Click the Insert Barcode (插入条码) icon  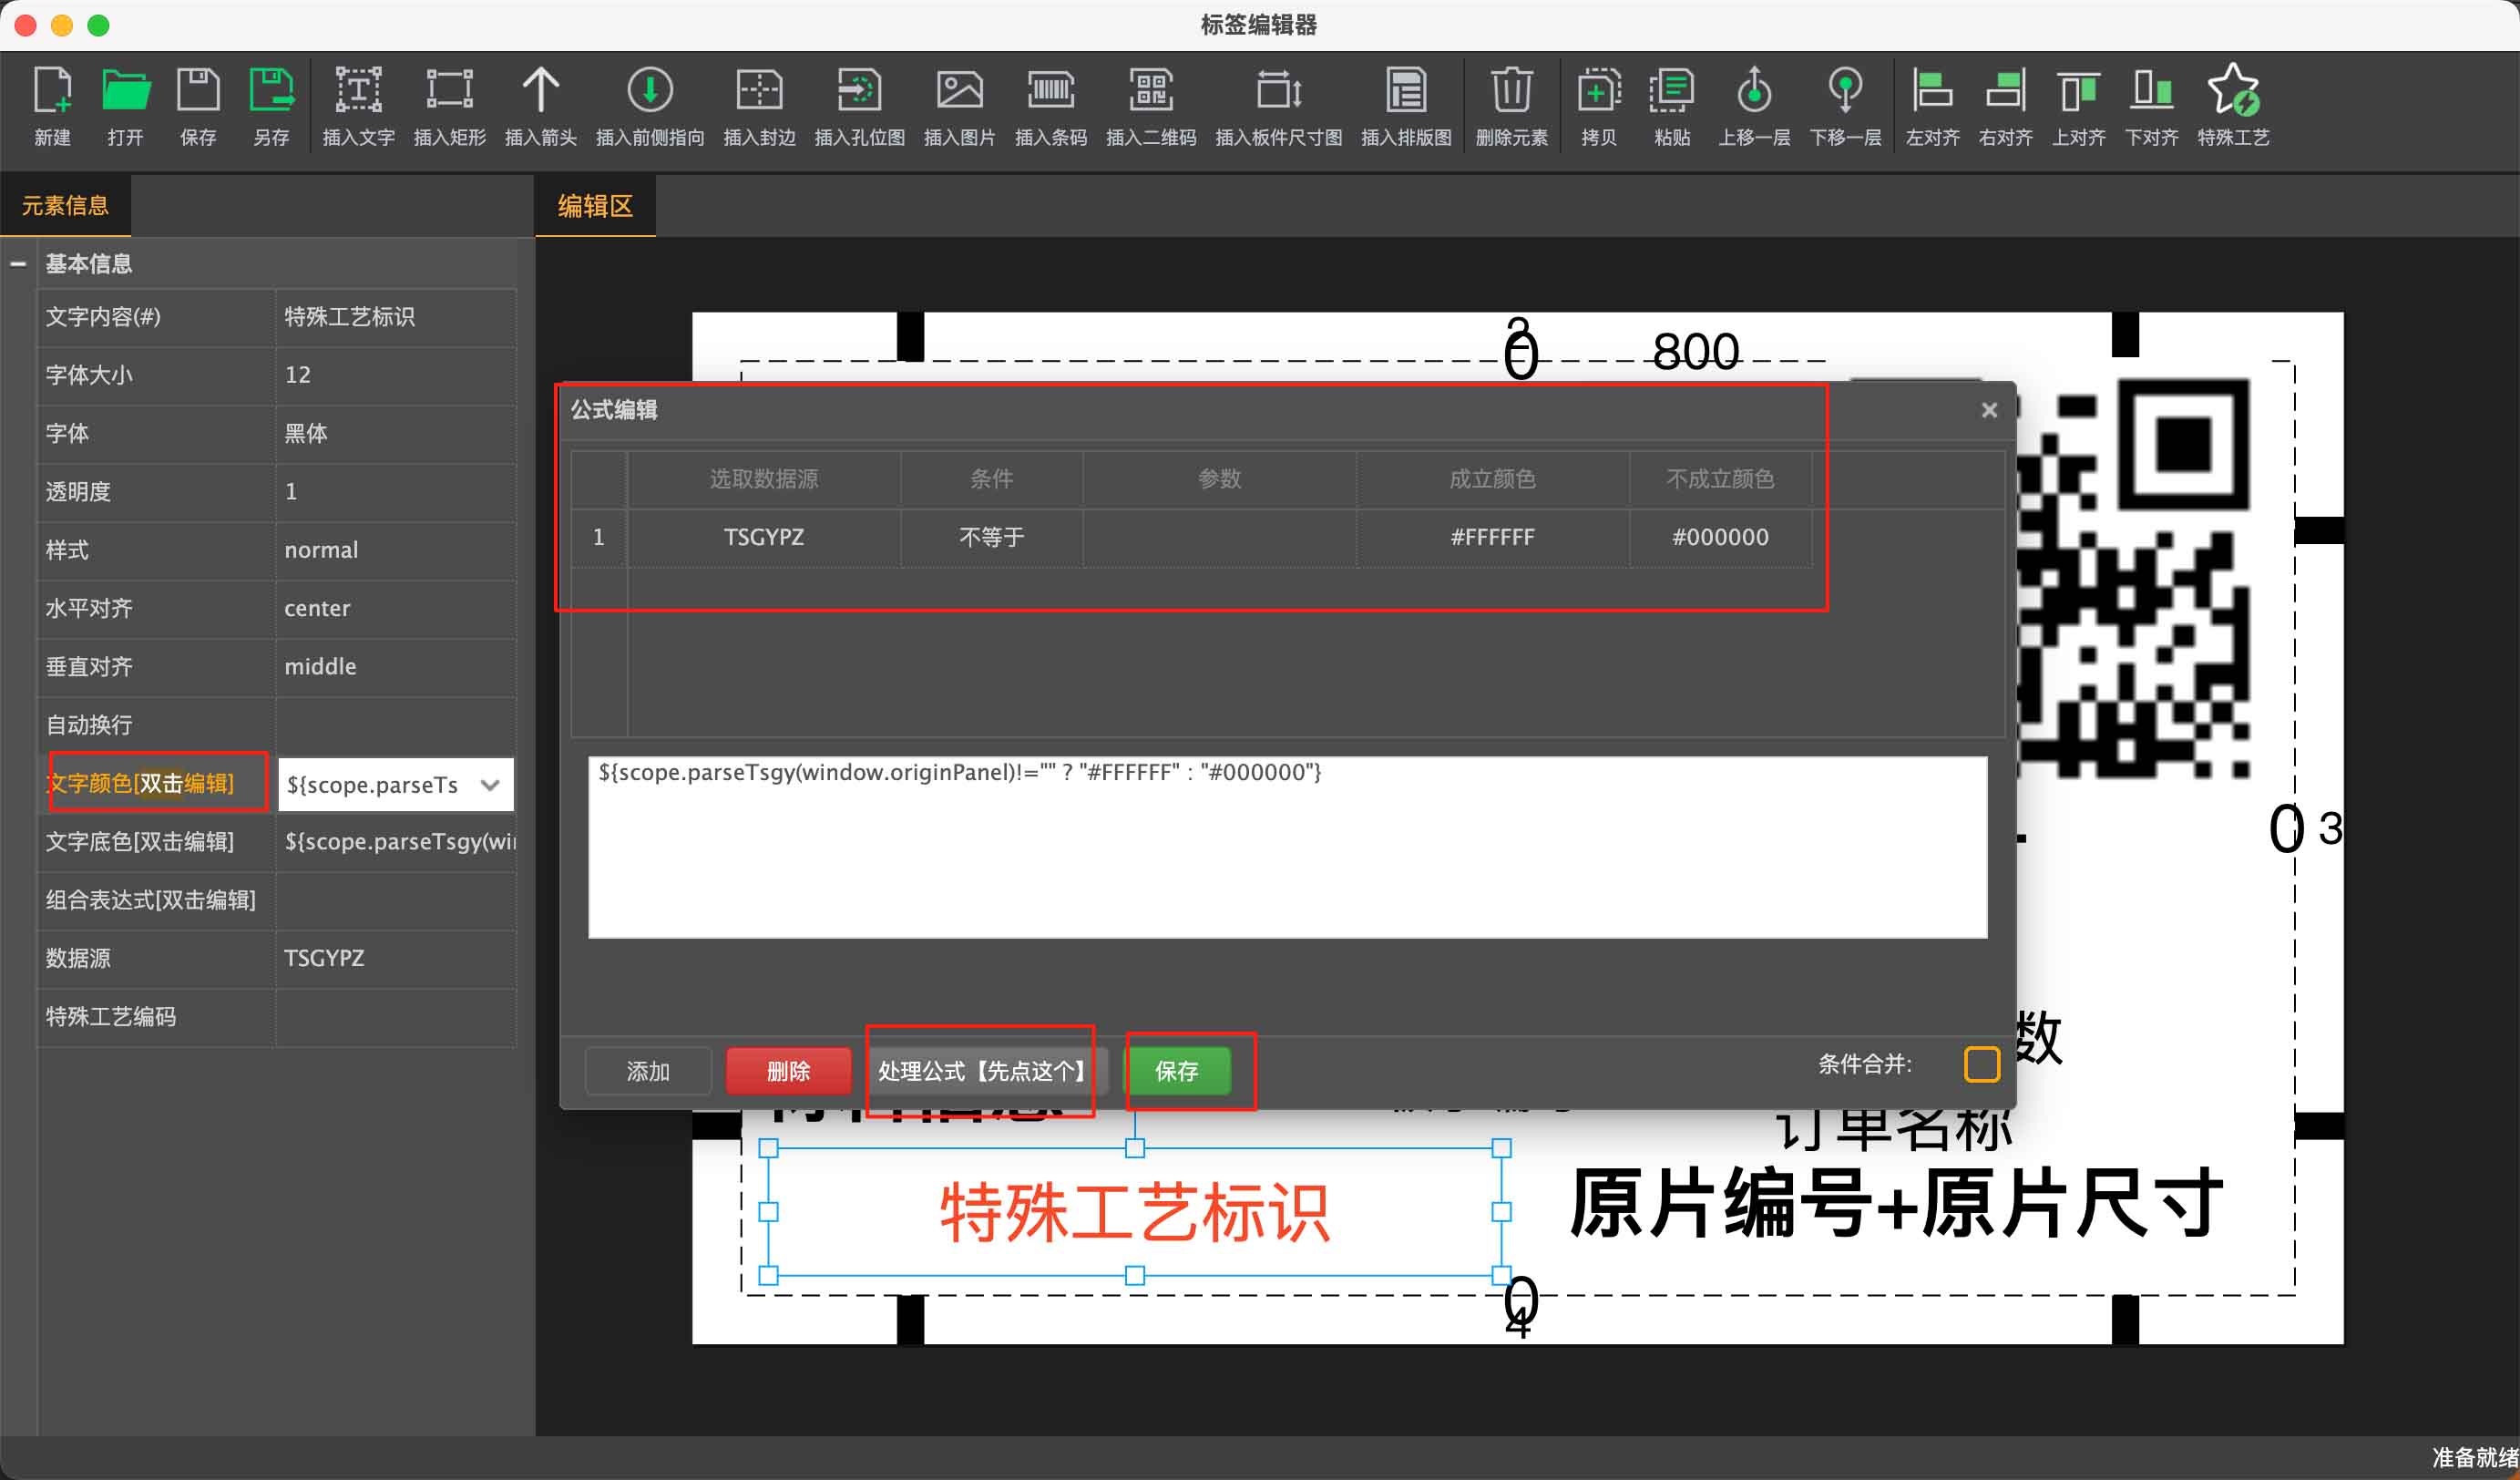tap(1050, 92)
